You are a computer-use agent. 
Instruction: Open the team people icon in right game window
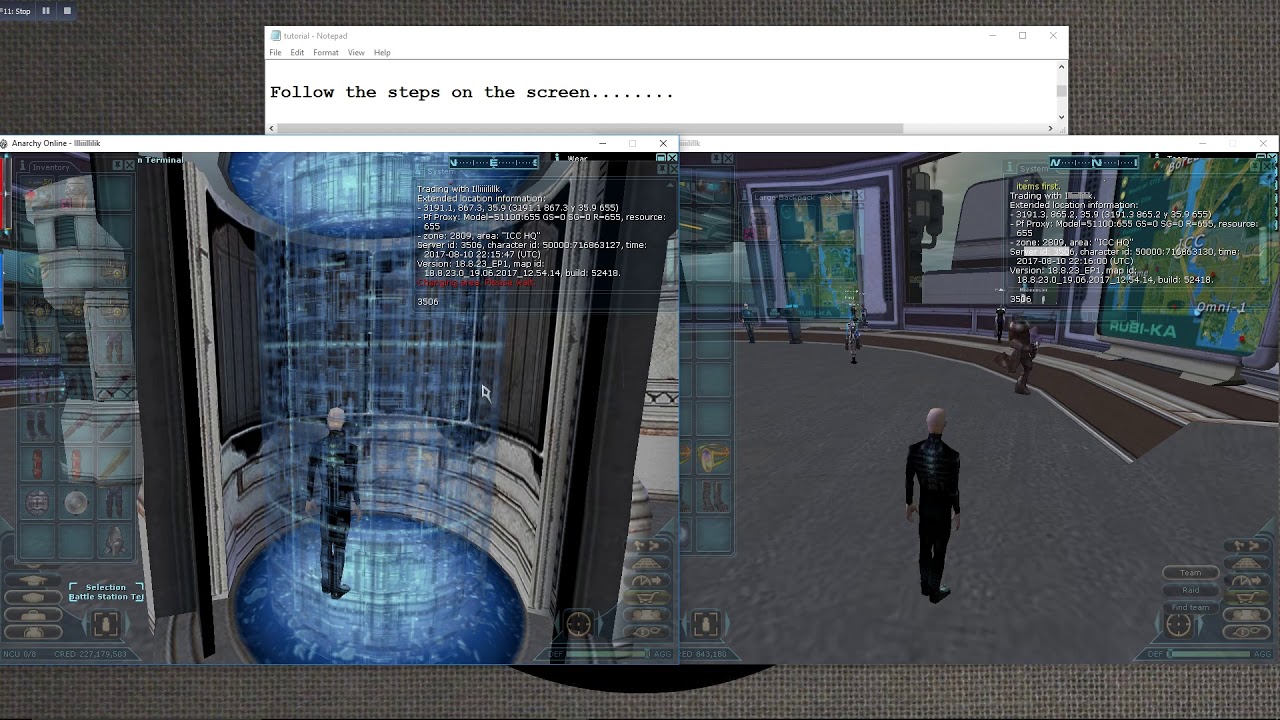coord(1247,615)
